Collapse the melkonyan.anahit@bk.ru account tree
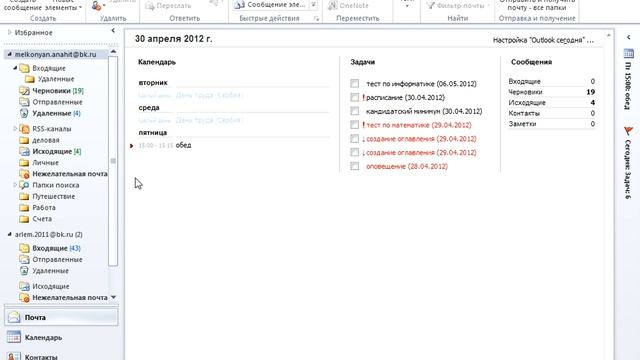Screen dimensions: 640x360 (x=9, y=54)
